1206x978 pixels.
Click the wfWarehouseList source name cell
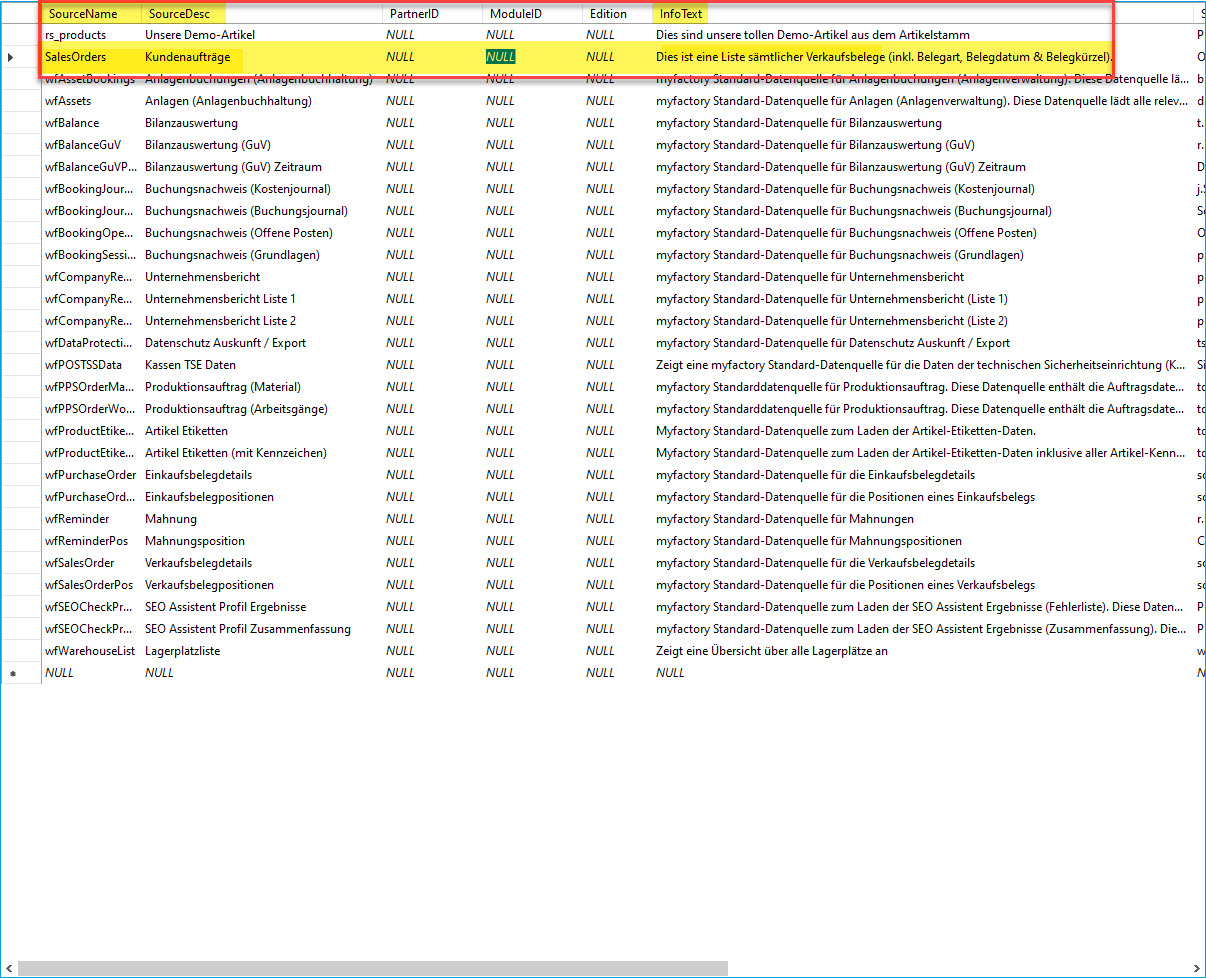[90, 651]
